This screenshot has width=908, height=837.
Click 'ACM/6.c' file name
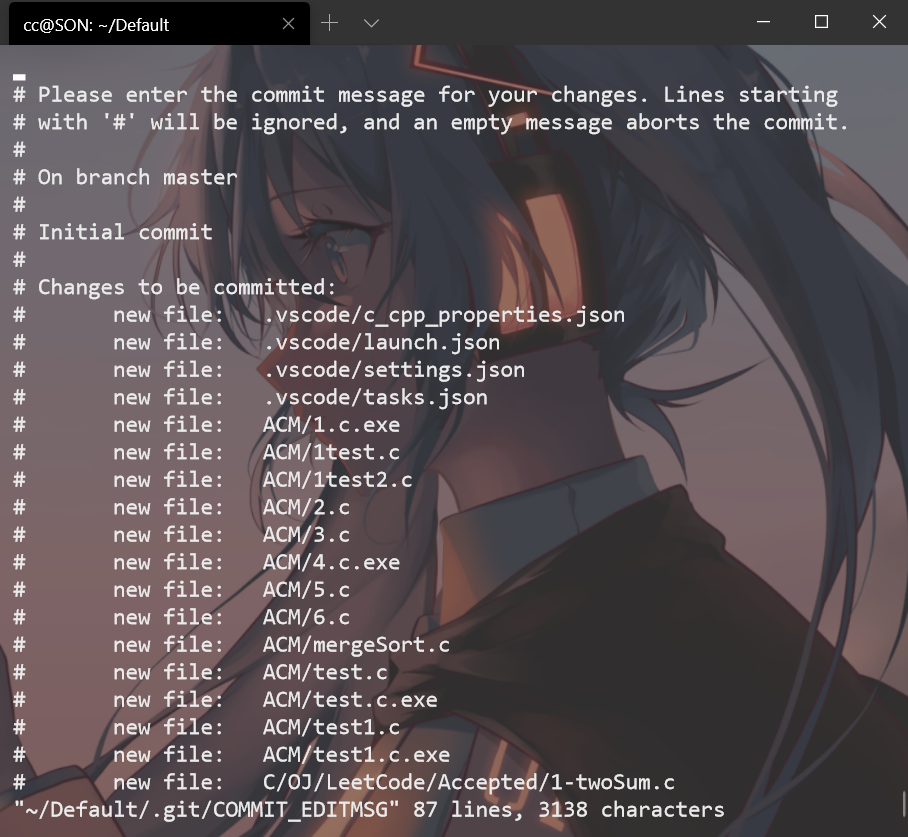pos(306,617)
